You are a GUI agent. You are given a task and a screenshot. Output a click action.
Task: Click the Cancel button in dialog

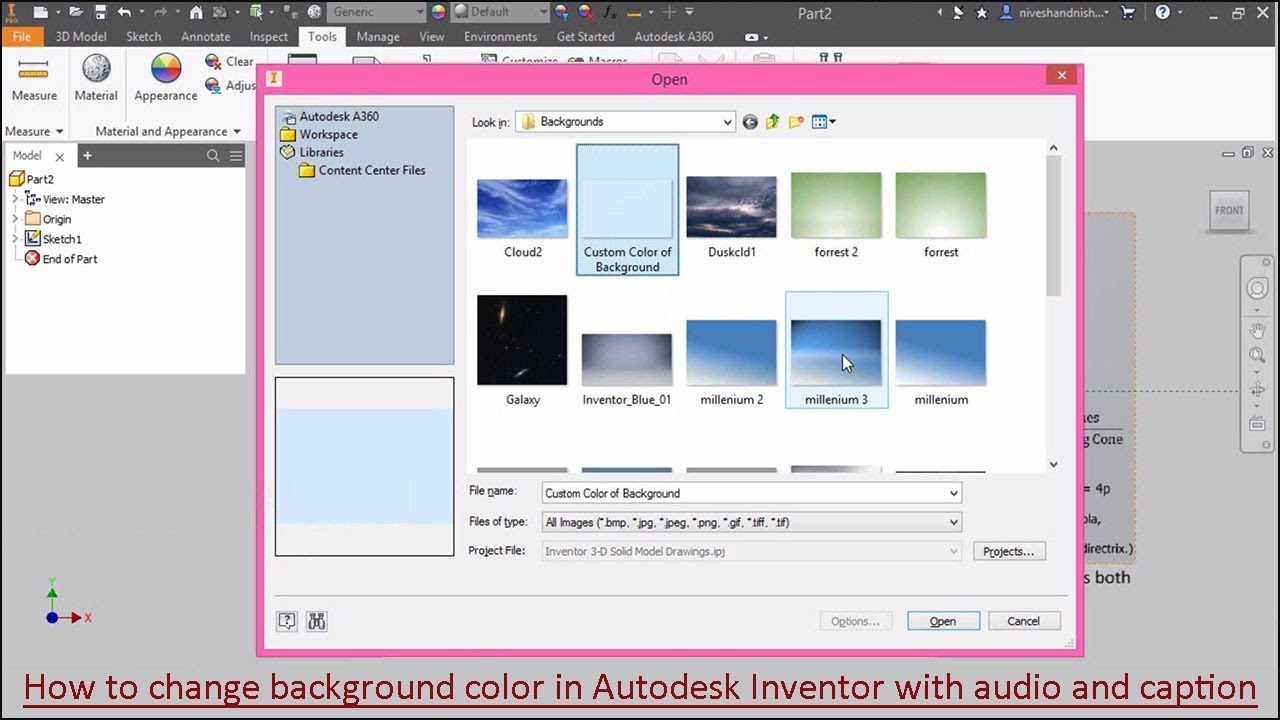point(1024,621)
